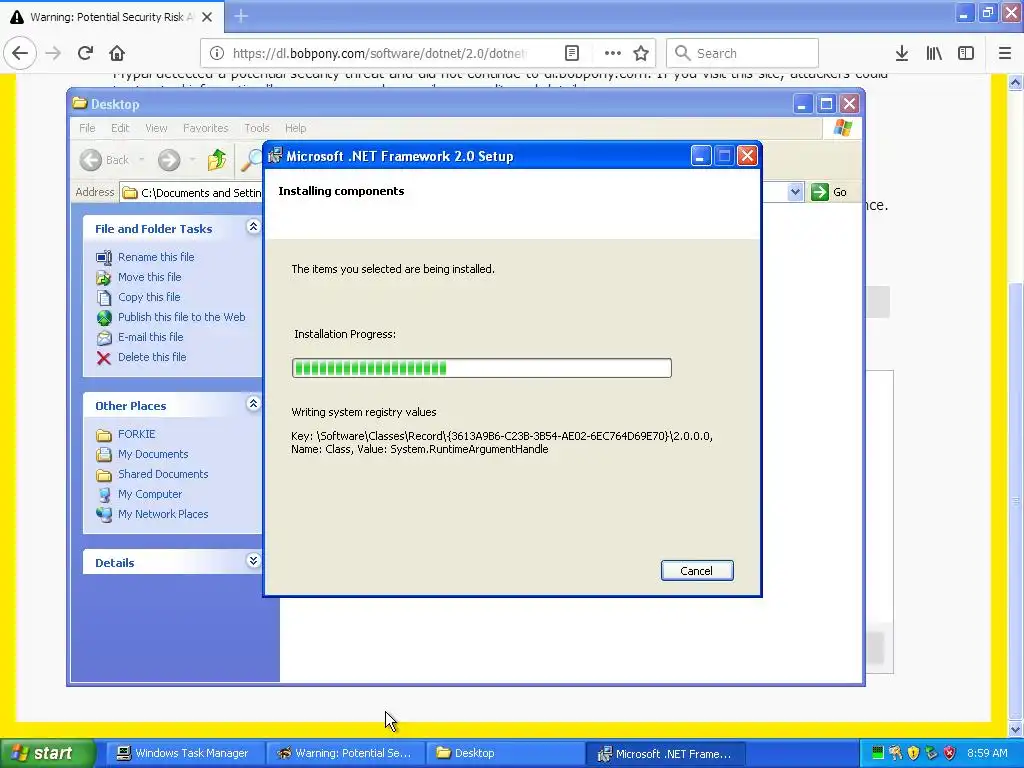Click the Firefox search field
Viewport: 1024px width, 768px height.
click(743, 54)
